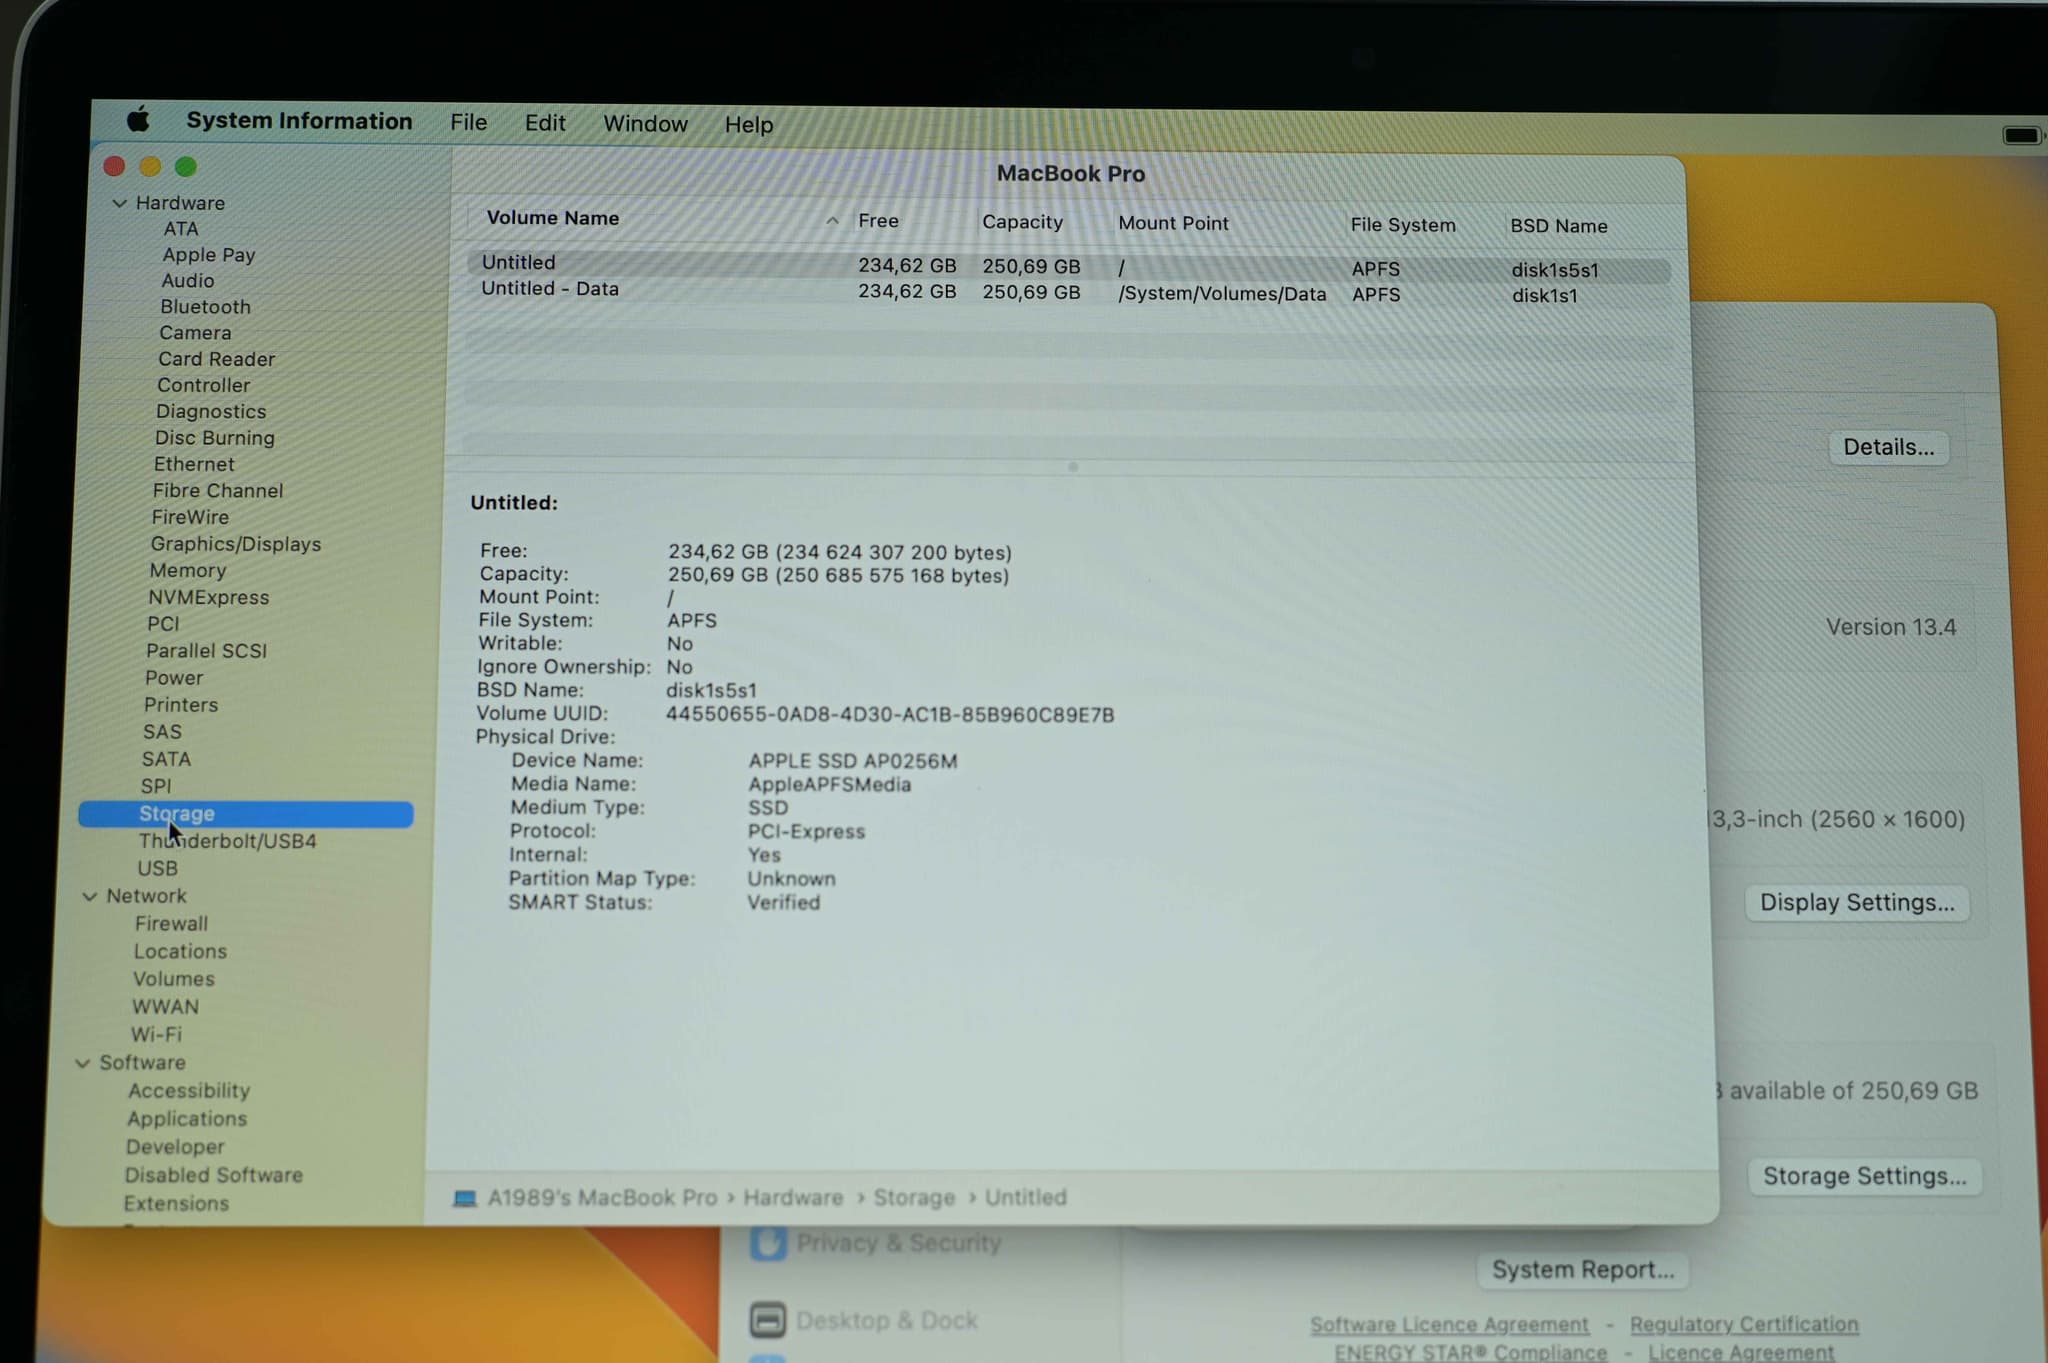This screenshot has width=2048, height=1363.
Task: Click the Details... button in System Settings
Action: (x=1889, y=447)
